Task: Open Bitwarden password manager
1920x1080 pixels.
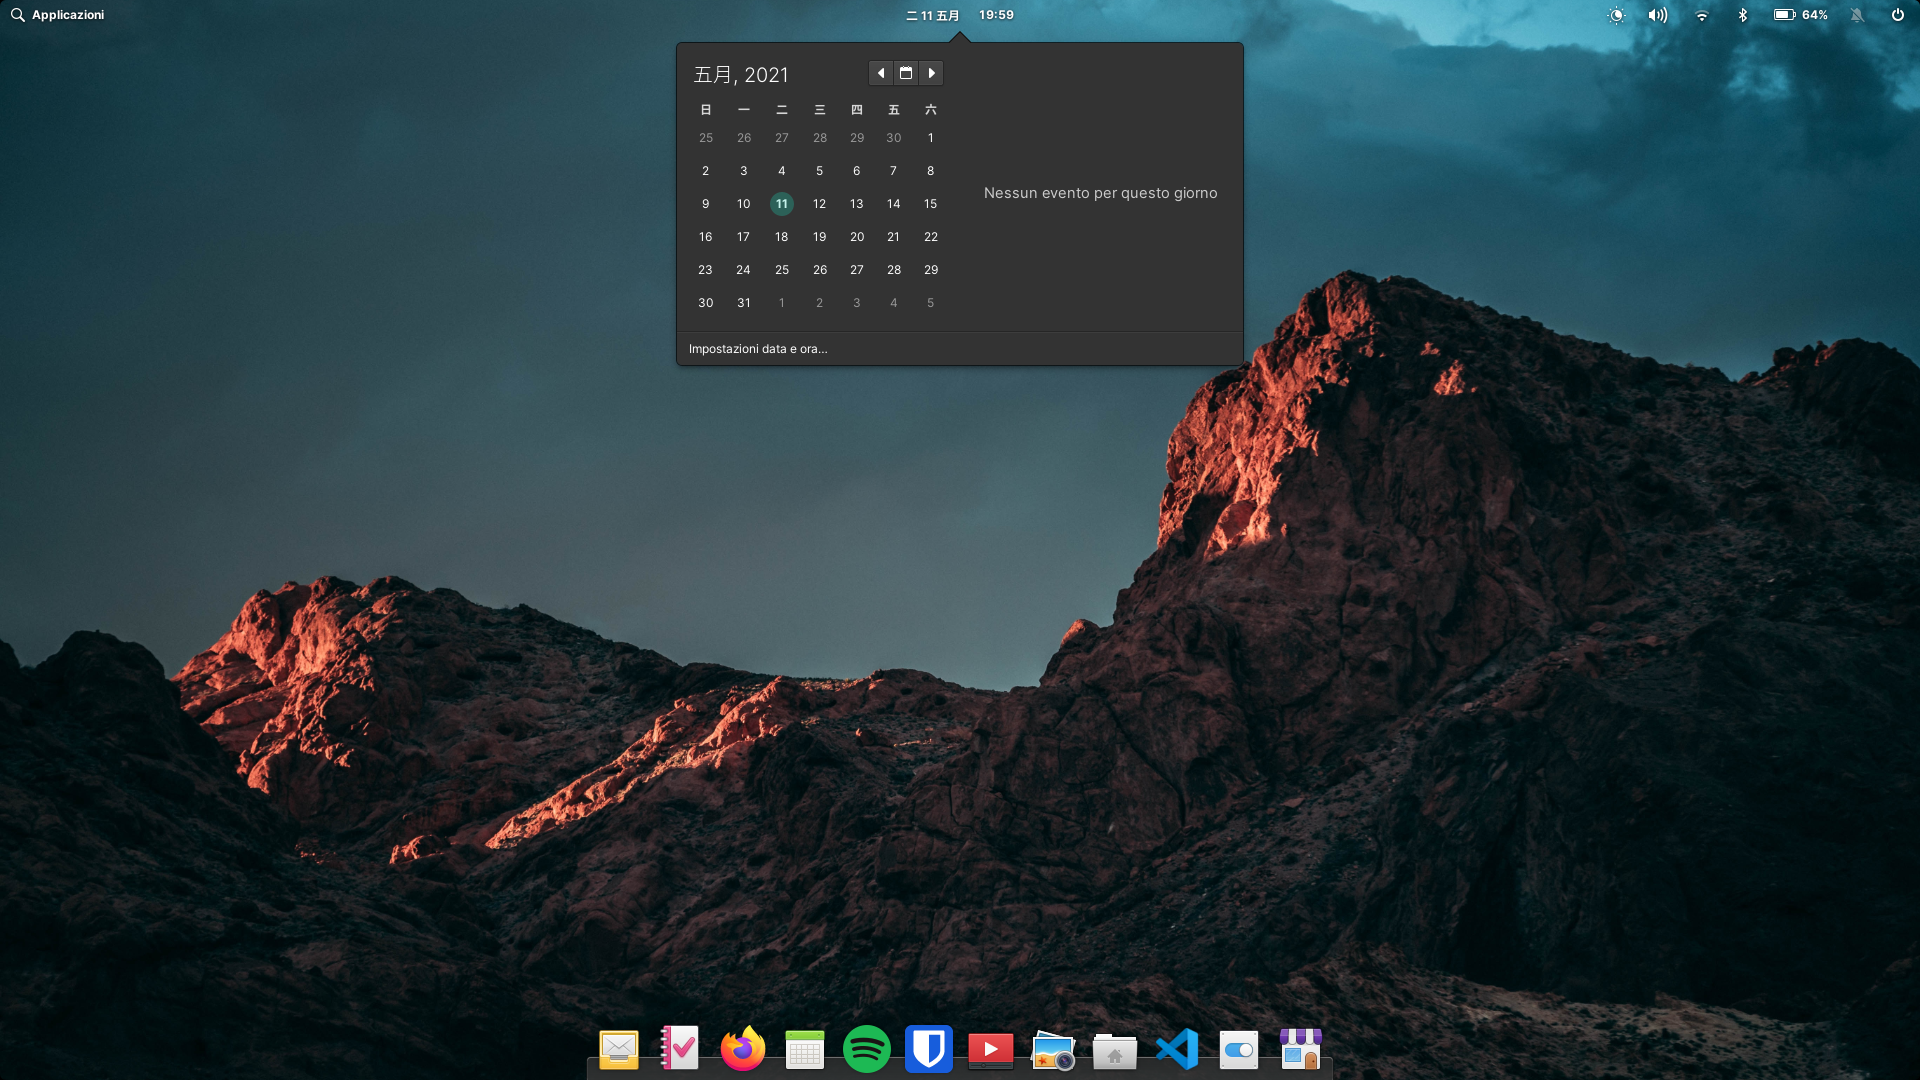Action: pyautogui.click(x=928, y=1049)
